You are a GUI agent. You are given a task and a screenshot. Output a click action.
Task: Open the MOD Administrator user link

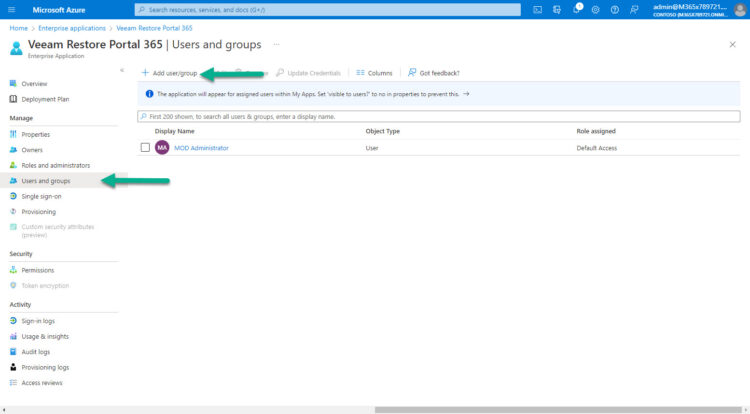201,148
